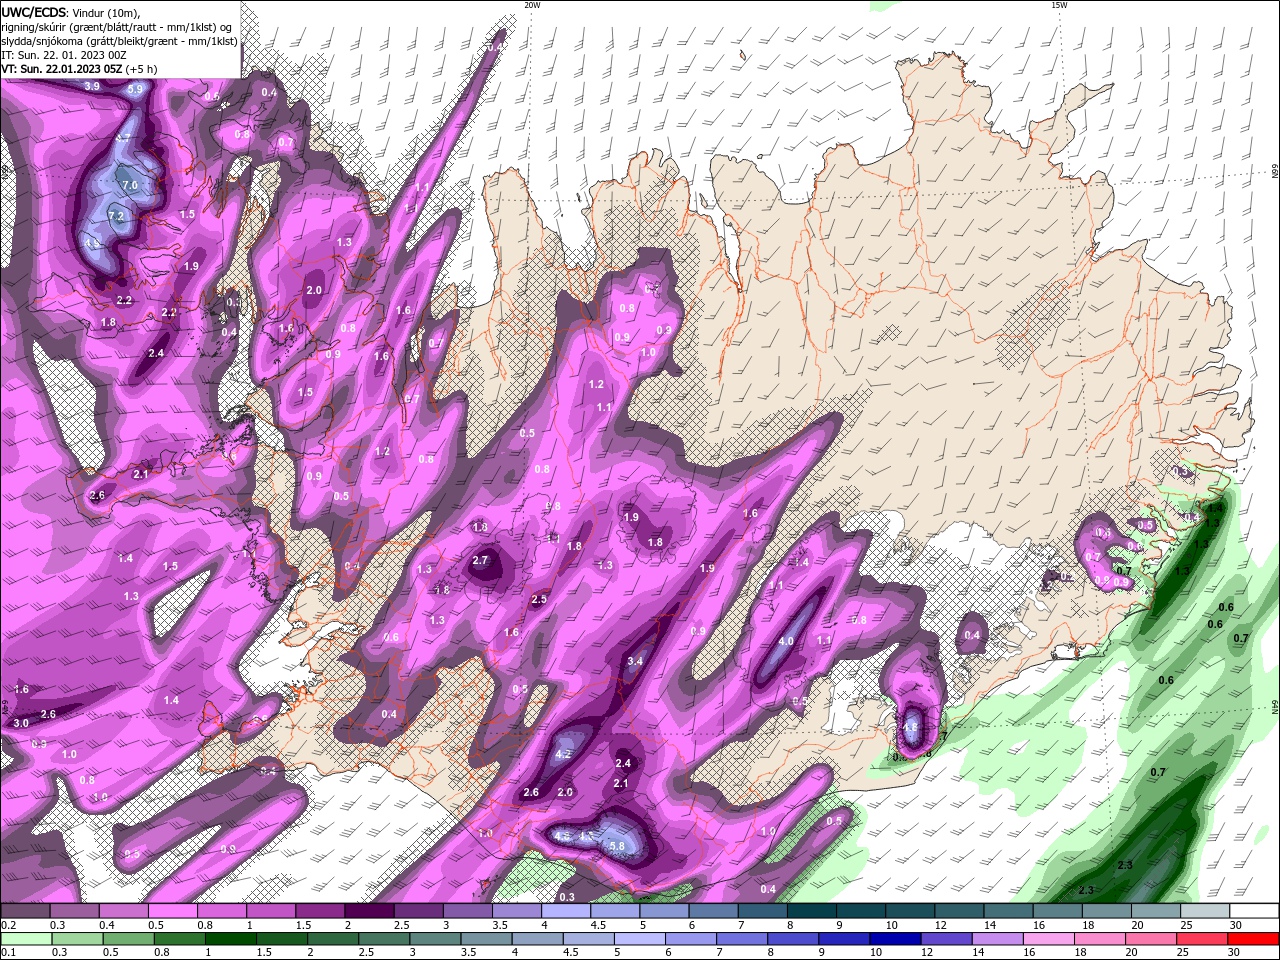This screenshot has height=960, width=1280.
Task: Click the "UWC/ECDS: Vindur (10m)" title text
Action: (70, 12)
